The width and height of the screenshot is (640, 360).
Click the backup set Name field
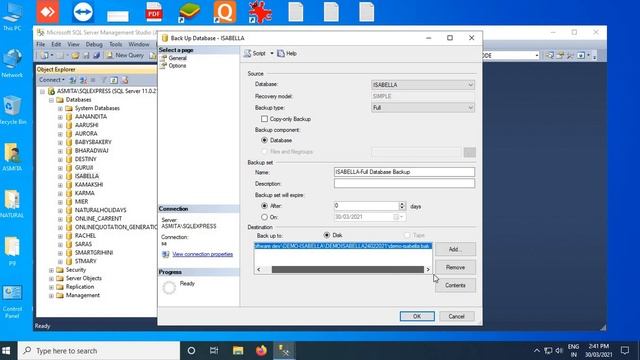[404, 172]
